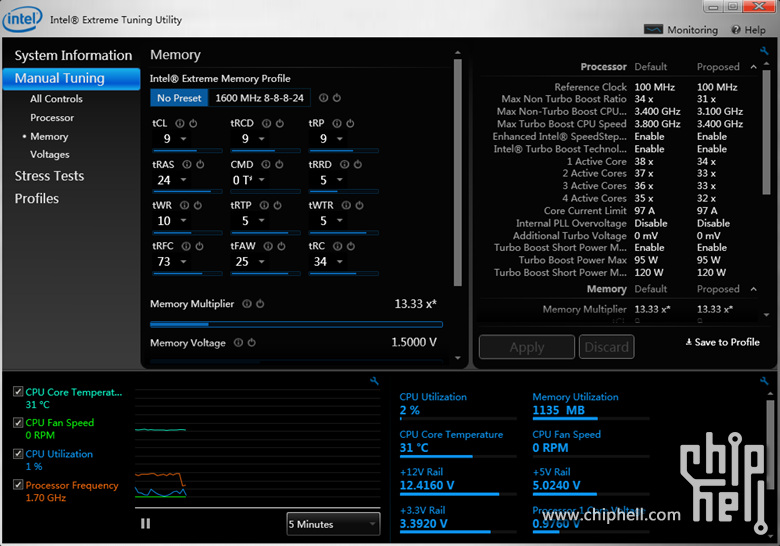Click the Intel logo
Image resolution: width=780 pixels, height=546 pixels.
tap(22, 19)
